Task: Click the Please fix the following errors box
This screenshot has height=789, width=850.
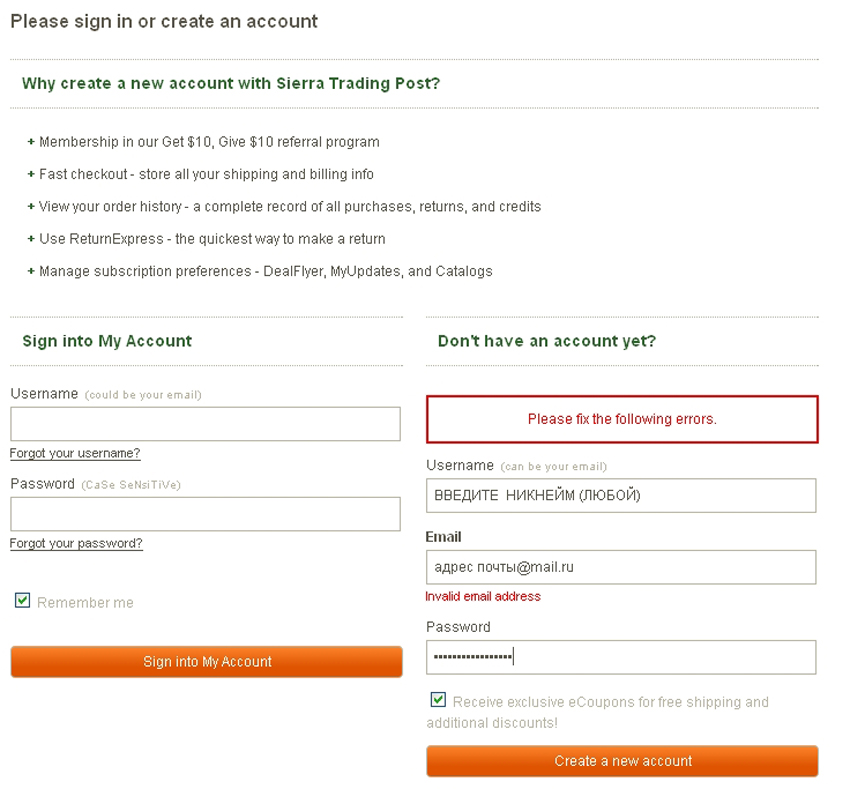Action: point(622,419)
